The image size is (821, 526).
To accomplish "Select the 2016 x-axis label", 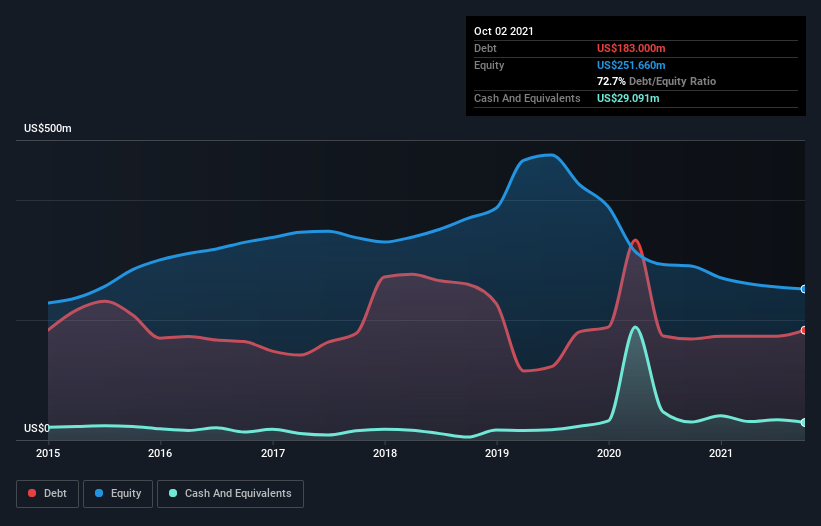I will (160, 453).
